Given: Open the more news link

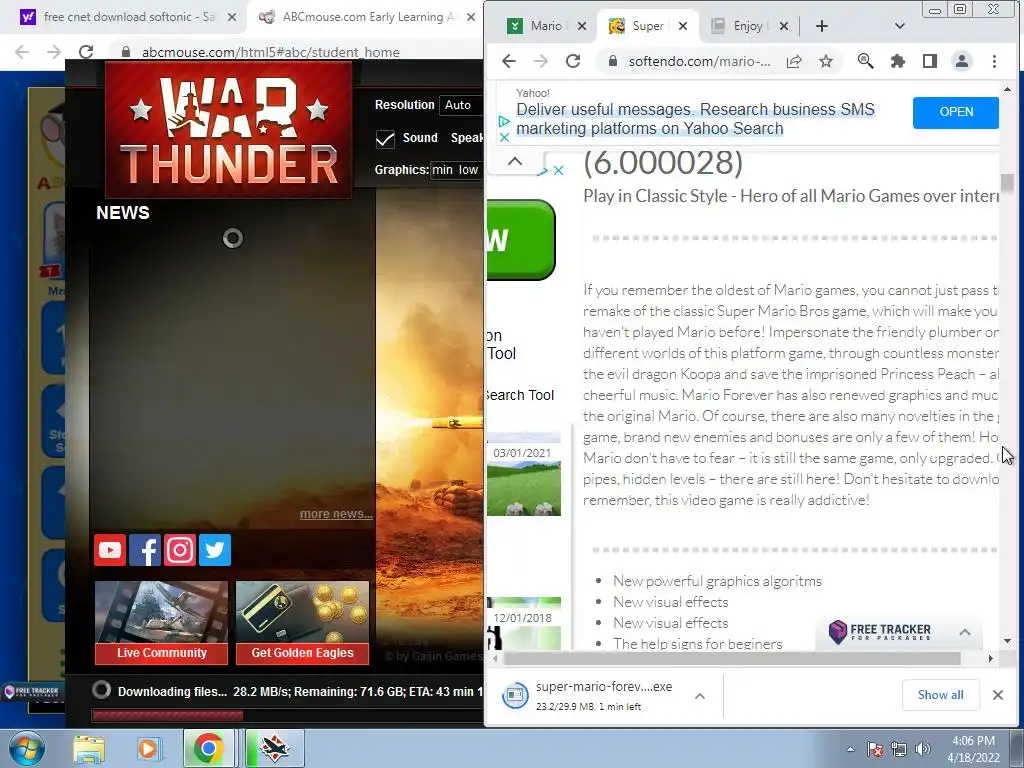Looking at the screenshot, I should (x=336, y=514).
